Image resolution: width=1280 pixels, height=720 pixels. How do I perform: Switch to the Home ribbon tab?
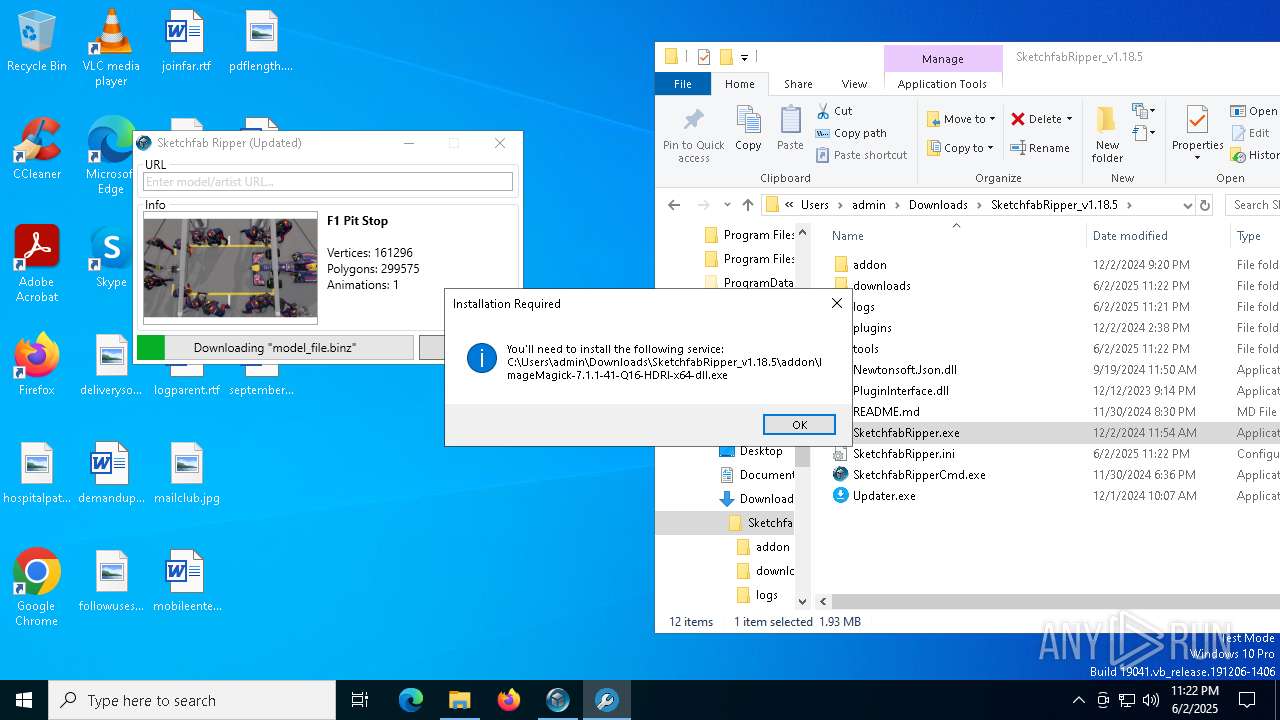[740, 84]
